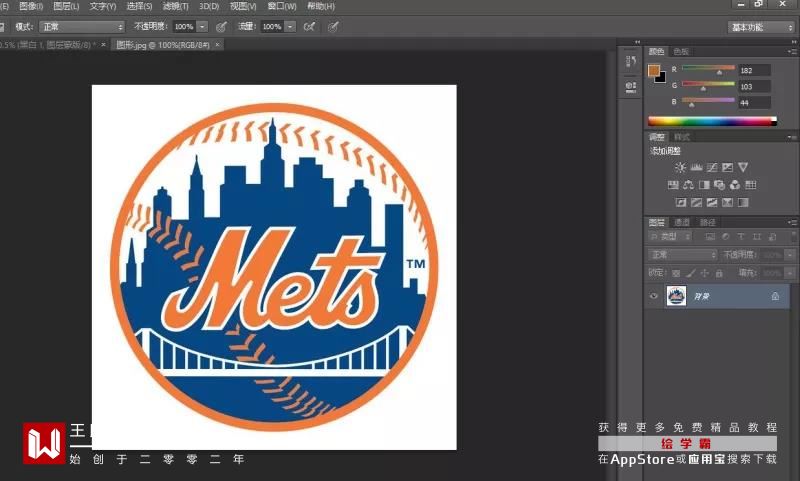Screen dimensions: 800x481
Task: Open the 不透明度 dropdown arrow in options bar
Action: click(x=203, y=27)
